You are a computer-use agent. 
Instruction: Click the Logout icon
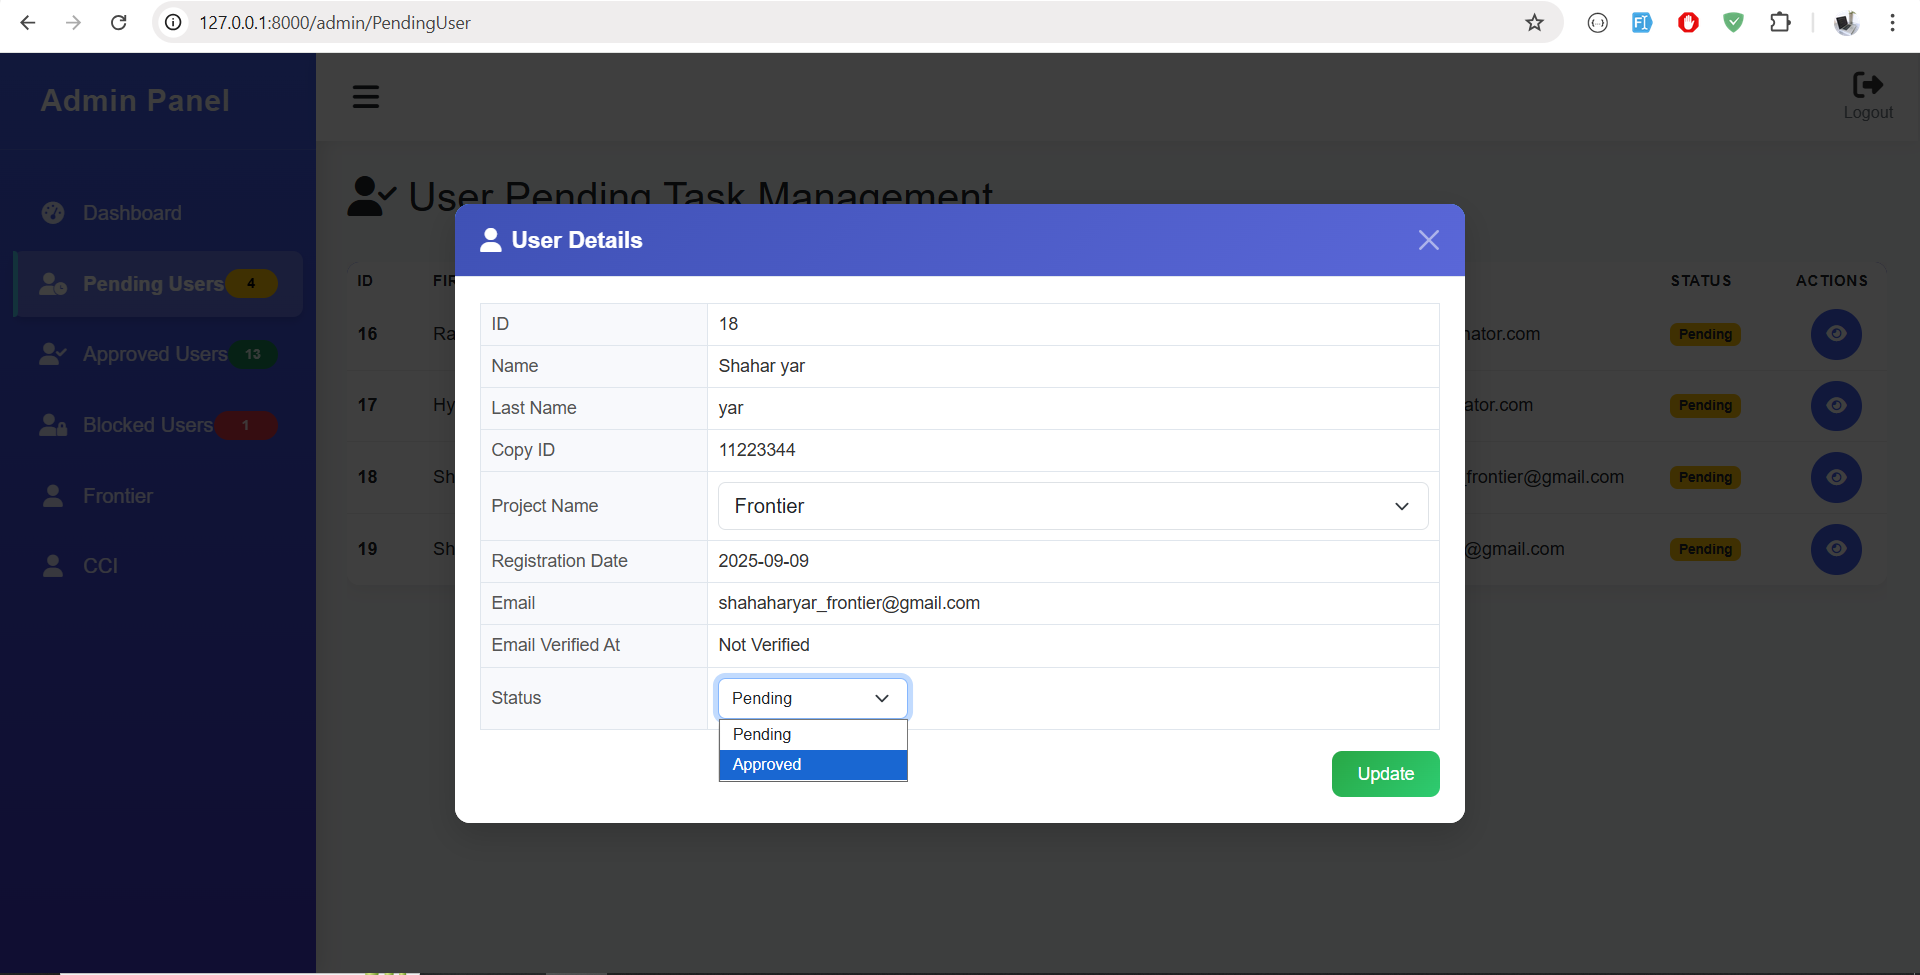click(1867, 86)
